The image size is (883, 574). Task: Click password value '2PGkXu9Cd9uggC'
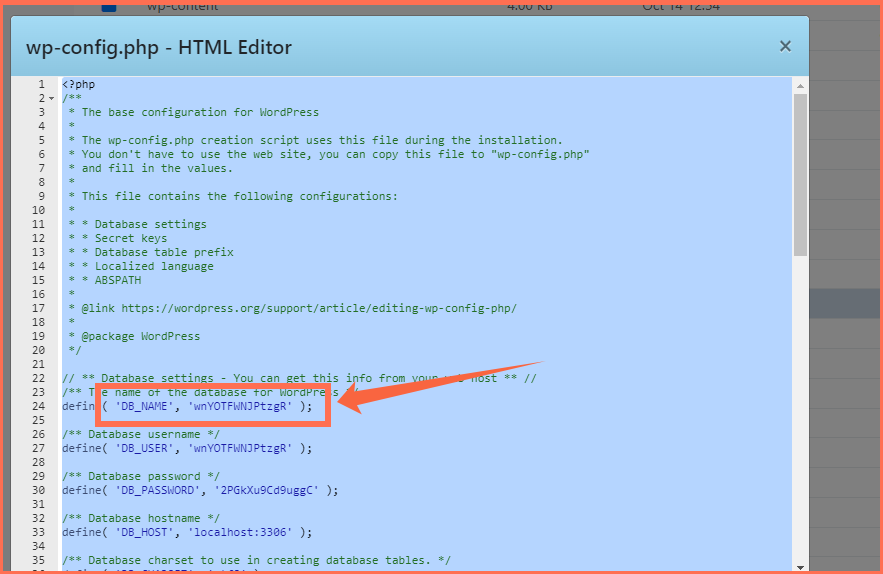click(x=266, y=490)
